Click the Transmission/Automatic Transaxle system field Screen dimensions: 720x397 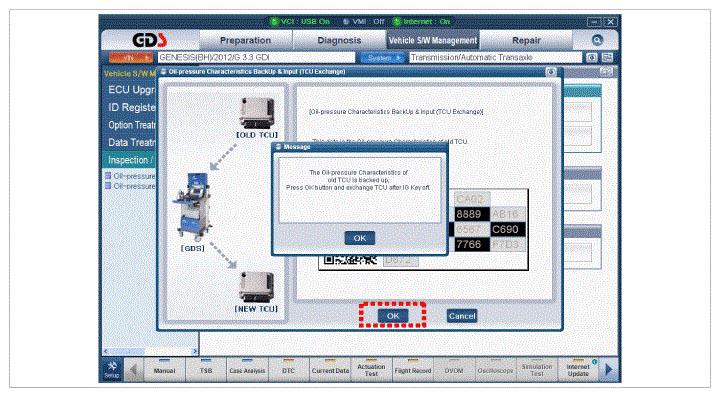(495, 57)
